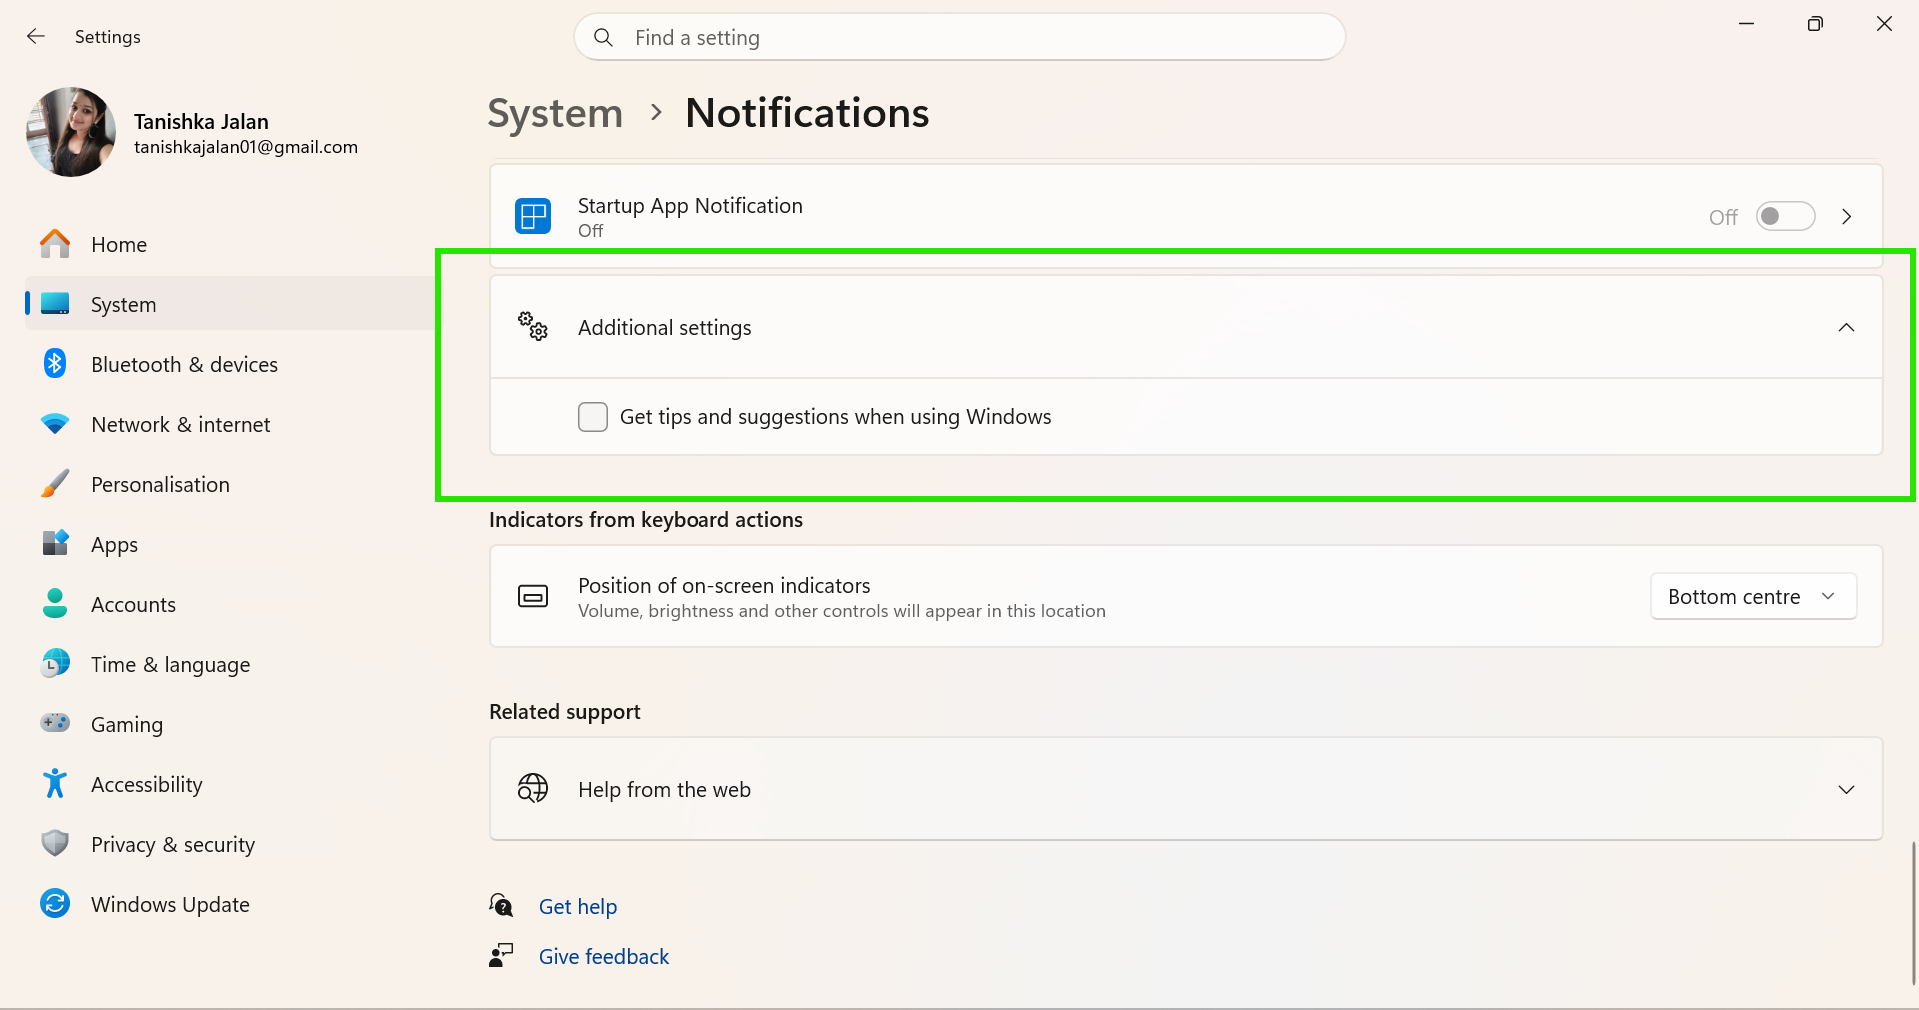Click System in the breadcrumb
This screenshot has height=1010, width=1919.
pos(555,113)
